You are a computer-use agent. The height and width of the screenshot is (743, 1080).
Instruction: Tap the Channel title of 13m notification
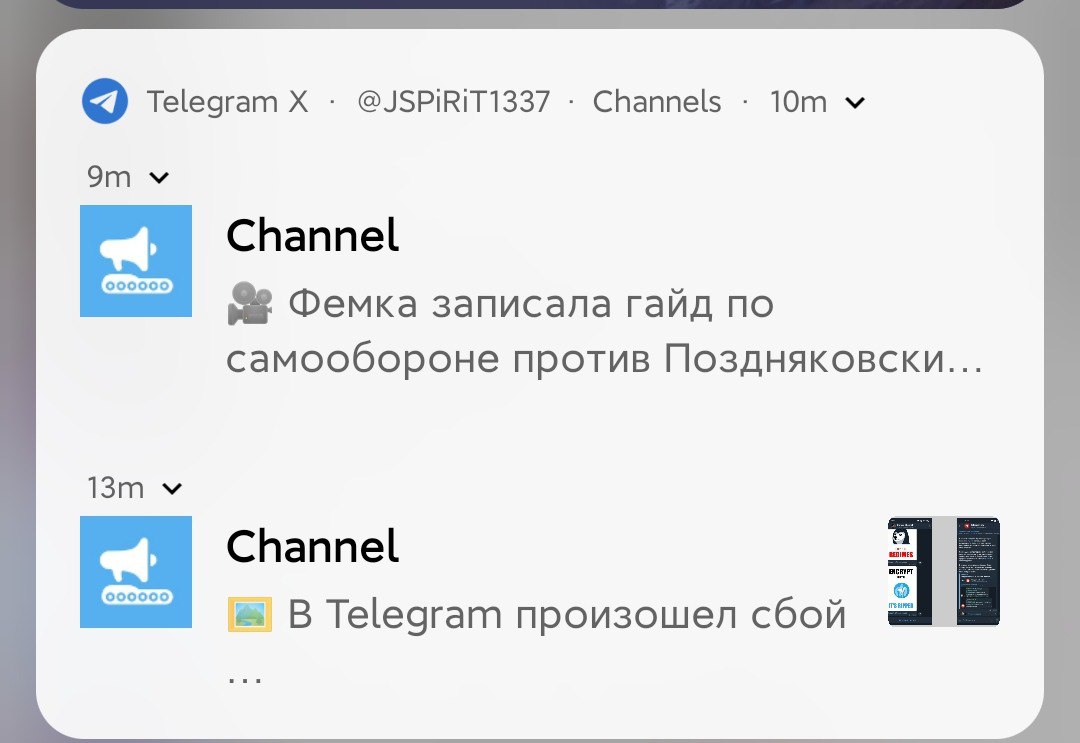click(x=312, y=546)
